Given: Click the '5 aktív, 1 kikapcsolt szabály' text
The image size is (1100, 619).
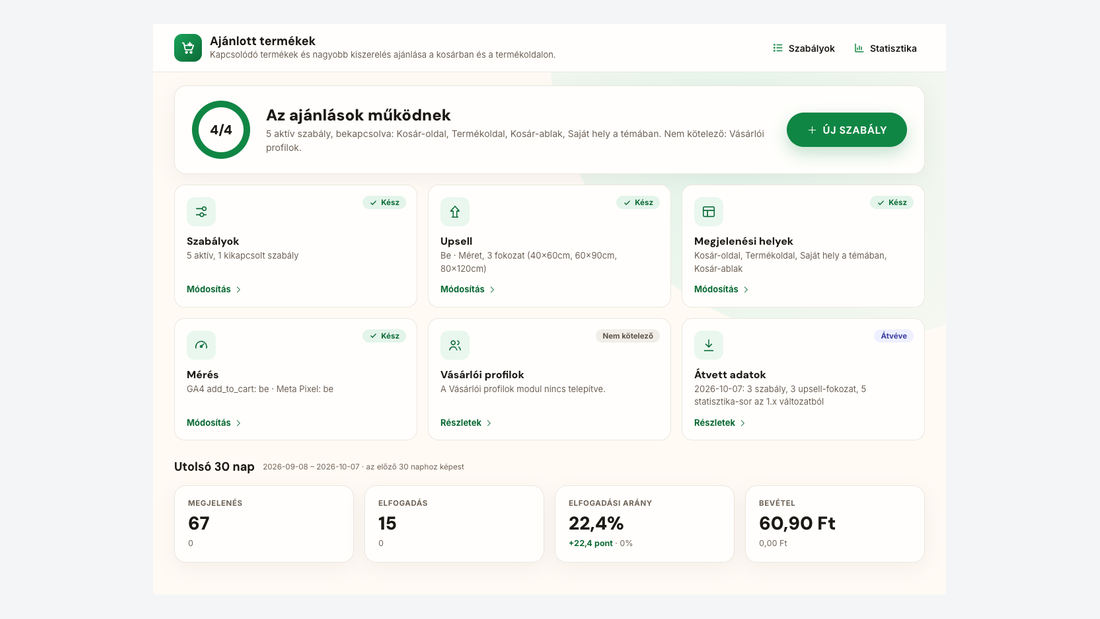Looking at the screenshot, I should pyautogui.click(x=243, y=255).
